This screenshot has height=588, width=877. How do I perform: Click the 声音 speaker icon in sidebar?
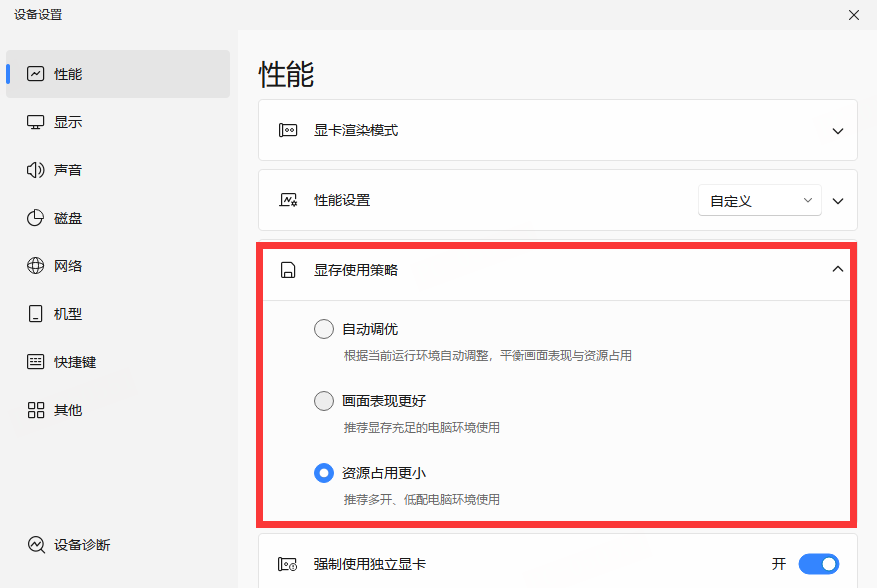point(36,170)
